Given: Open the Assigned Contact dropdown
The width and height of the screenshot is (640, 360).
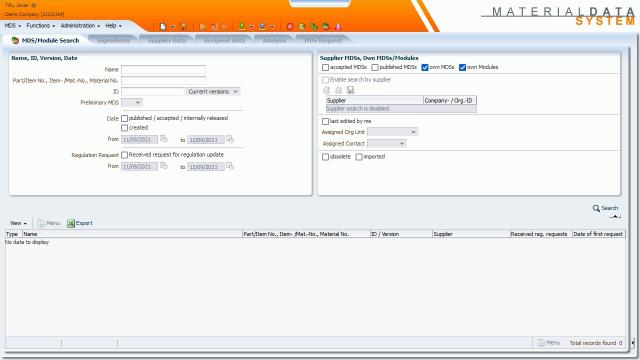Looking at the screenshot, I should [387, 143].
